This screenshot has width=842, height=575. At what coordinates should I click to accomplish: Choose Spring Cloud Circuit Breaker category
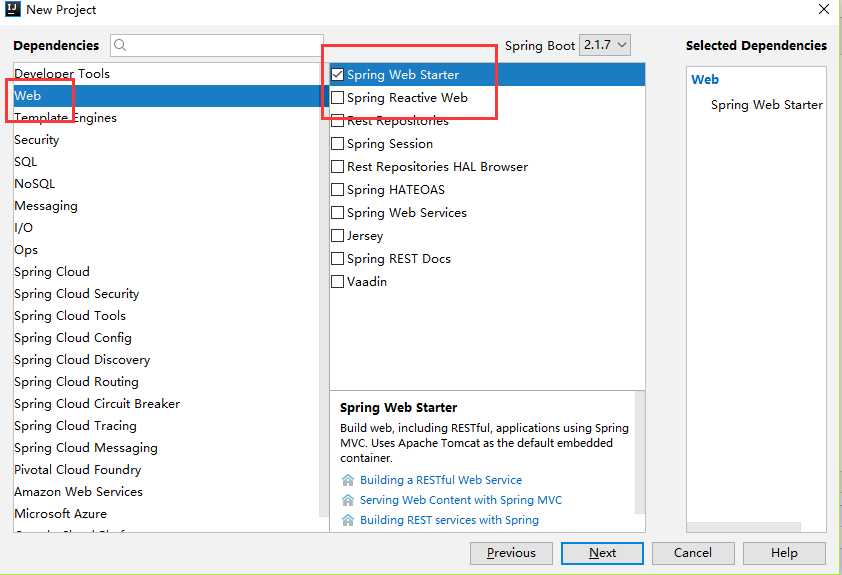(166, 404)
